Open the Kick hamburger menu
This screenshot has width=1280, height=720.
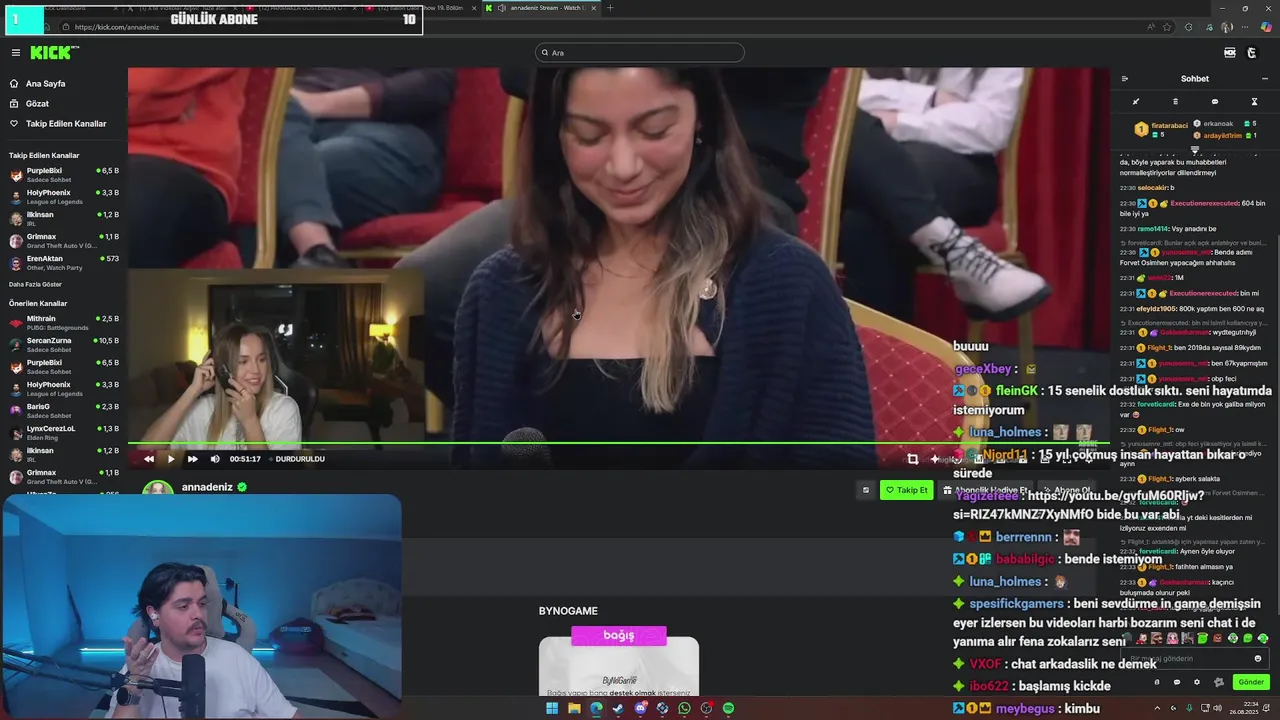pos(15,53)
